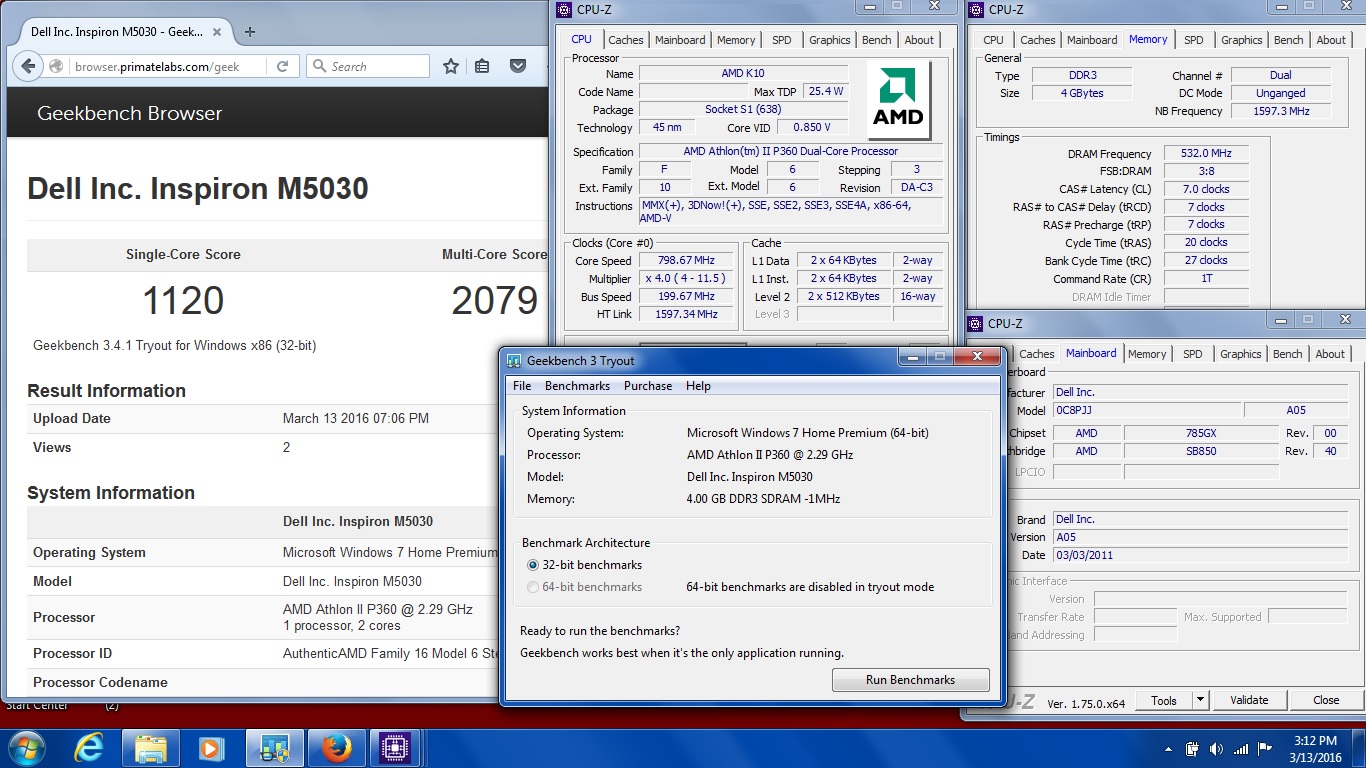The width and height of the screenshot is (1366, 768).
Task: Click CPU-Z title icon of CPU-tab window
Action: coord(565,10)
